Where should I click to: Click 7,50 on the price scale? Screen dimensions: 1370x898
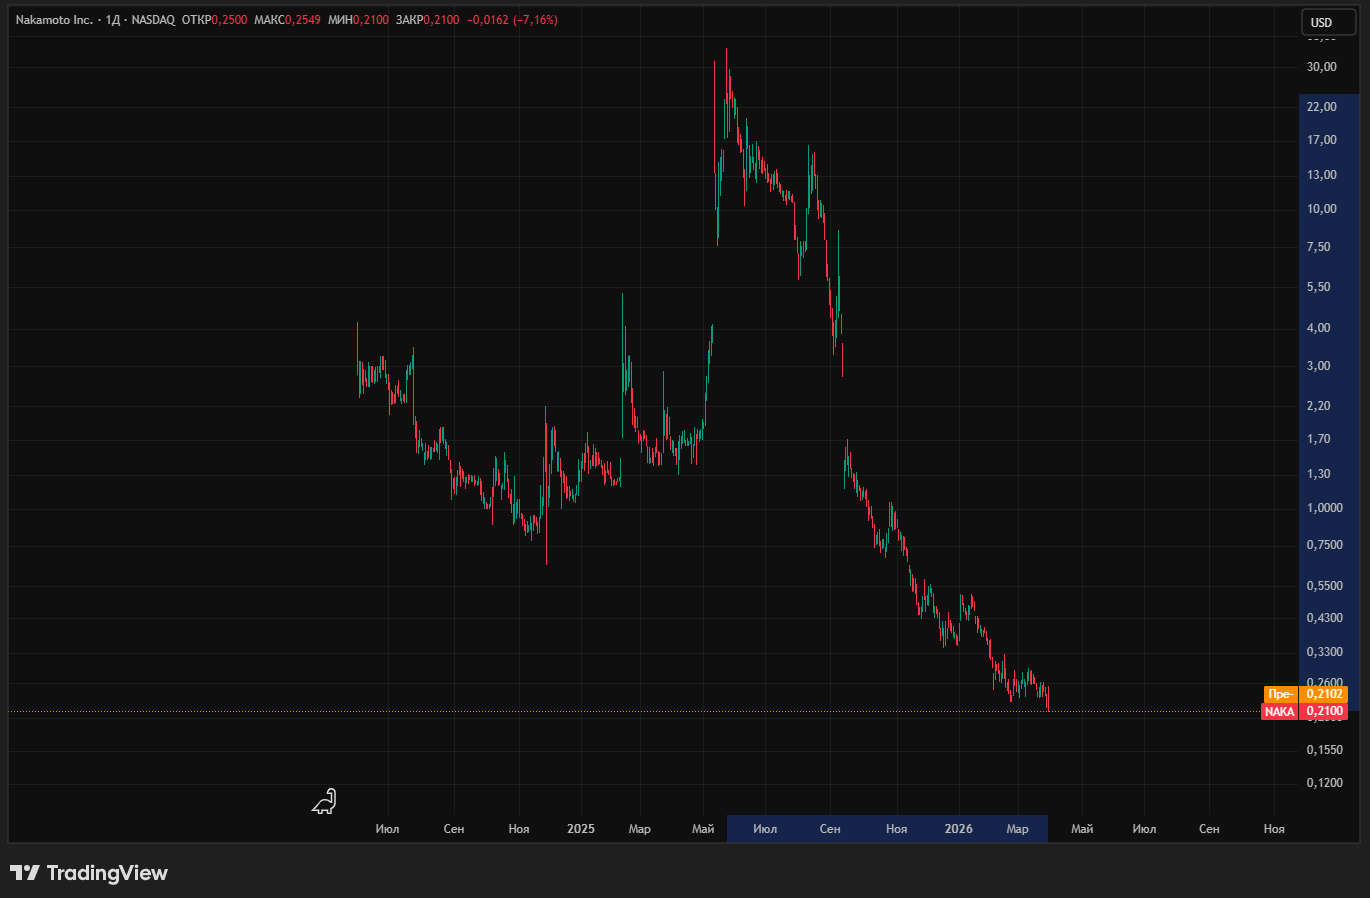tap(1318, 247)
